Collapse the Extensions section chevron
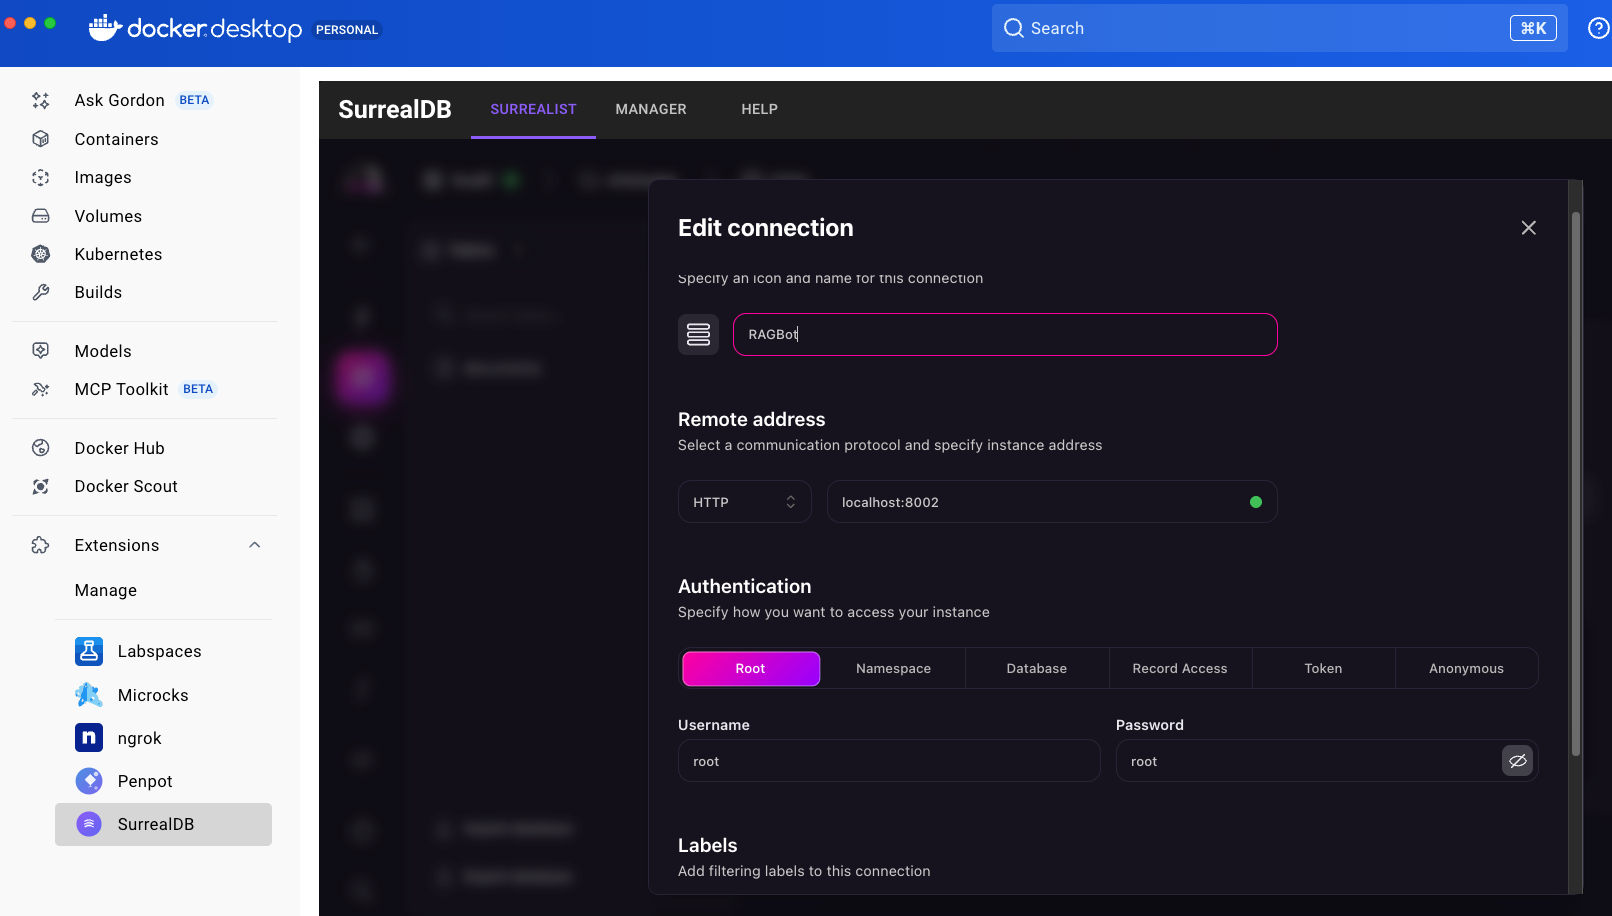The image size is (1612, 916). tap(255, 545)
